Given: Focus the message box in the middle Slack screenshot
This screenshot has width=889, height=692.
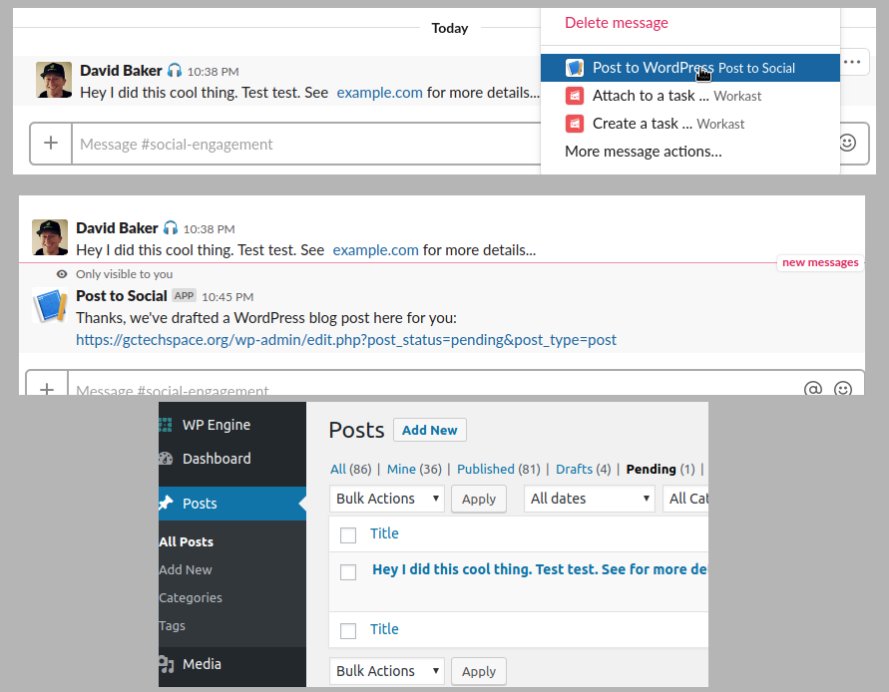Looking at the screenshot, I should pyautogui.click(x=431, y=384).
